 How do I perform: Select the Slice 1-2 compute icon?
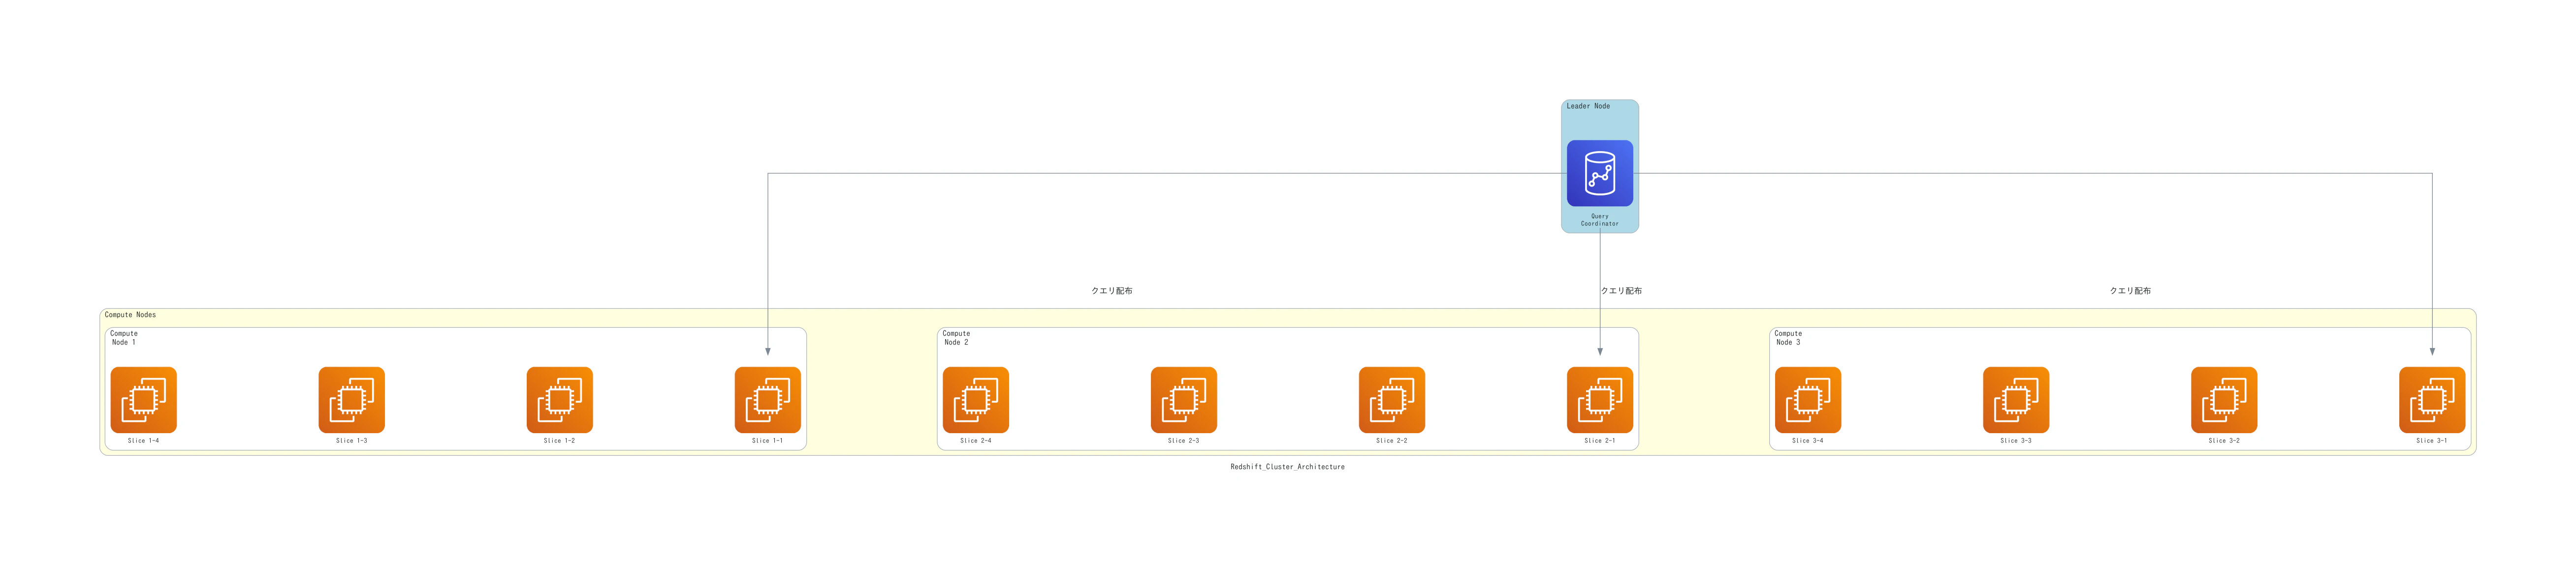coord(560,400)
